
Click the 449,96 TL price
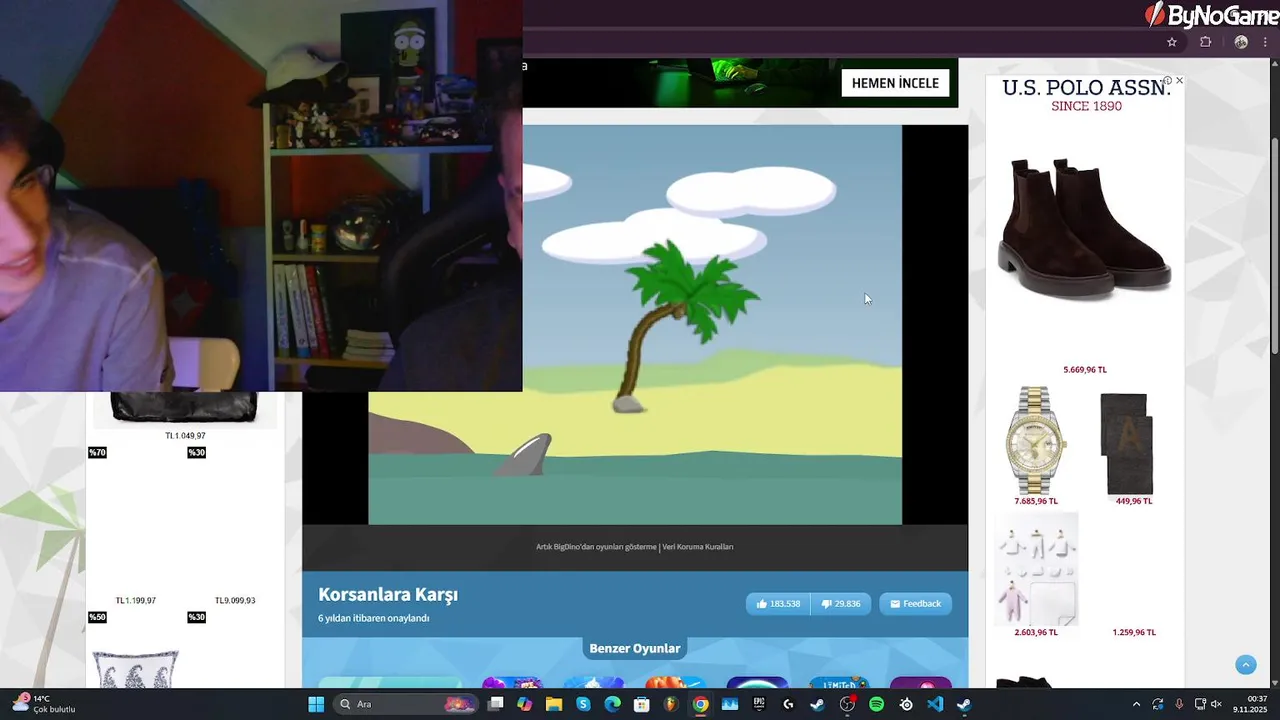click(1134, 501)
